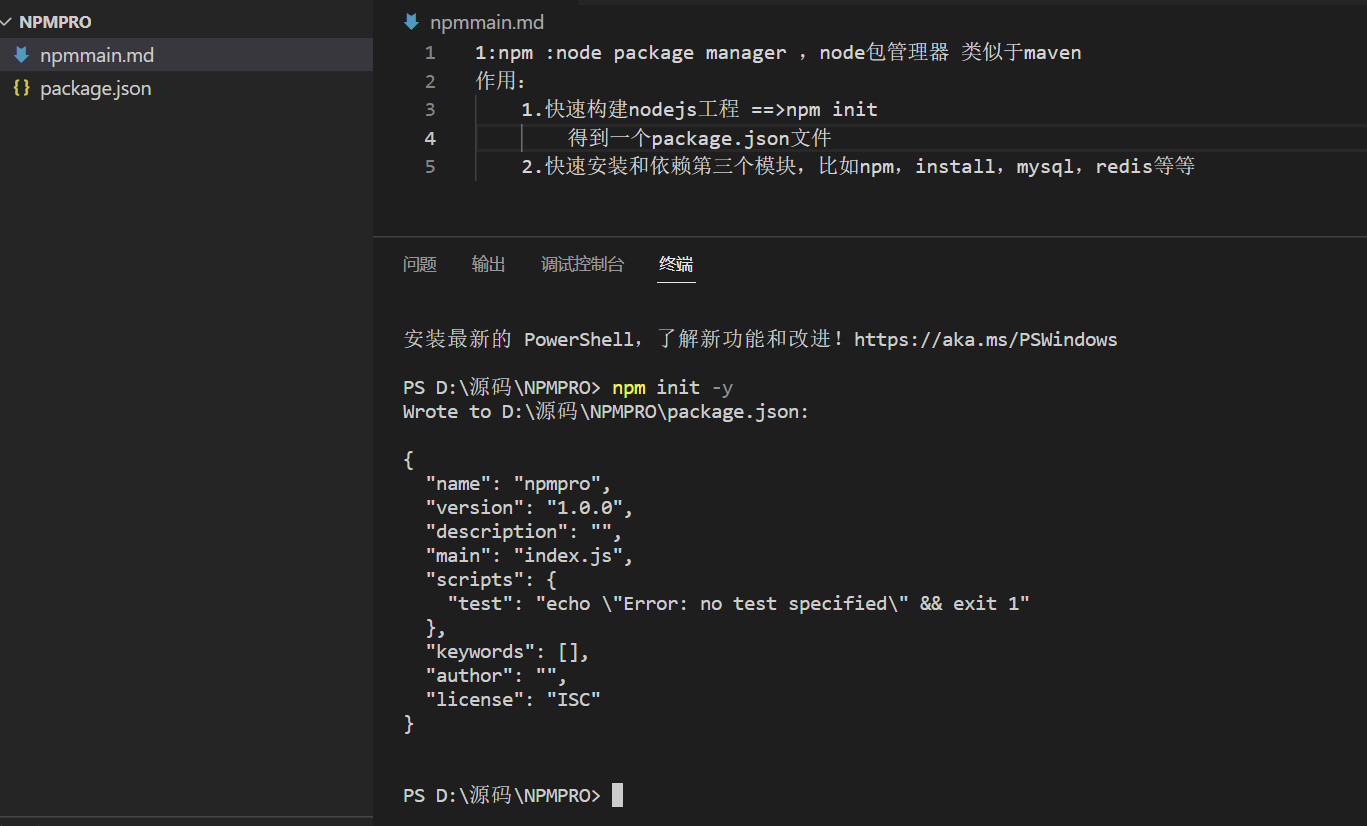
Task: Click line number 5 in the editor gutter
Action: pyautogui.click(x=430, y=166)
